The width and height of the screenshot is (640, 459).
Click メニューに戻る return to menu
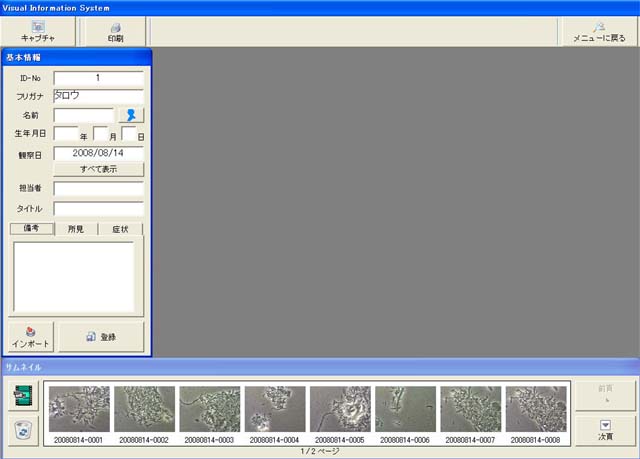598,30
